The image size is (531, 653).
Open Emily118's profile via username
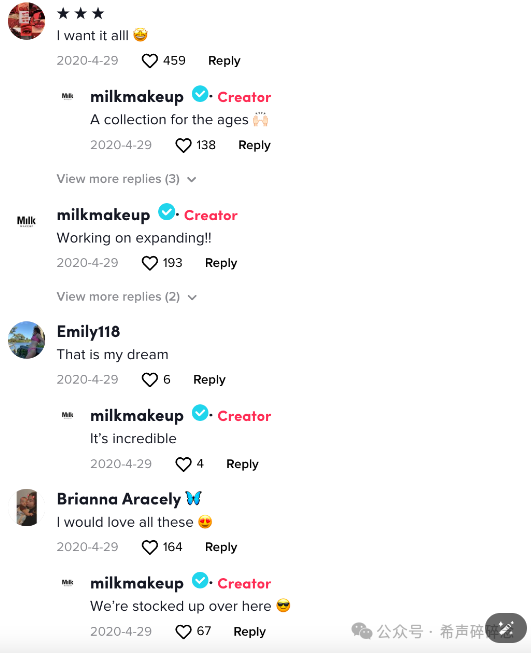click(x=88, y=332)
